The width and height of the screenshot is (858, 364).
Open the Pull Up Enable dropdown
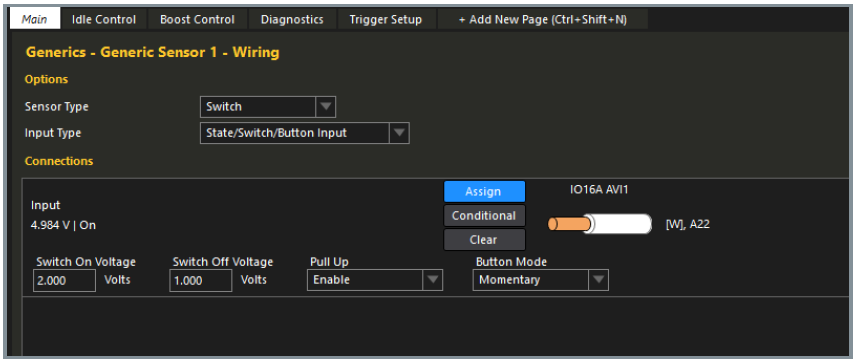375,280
